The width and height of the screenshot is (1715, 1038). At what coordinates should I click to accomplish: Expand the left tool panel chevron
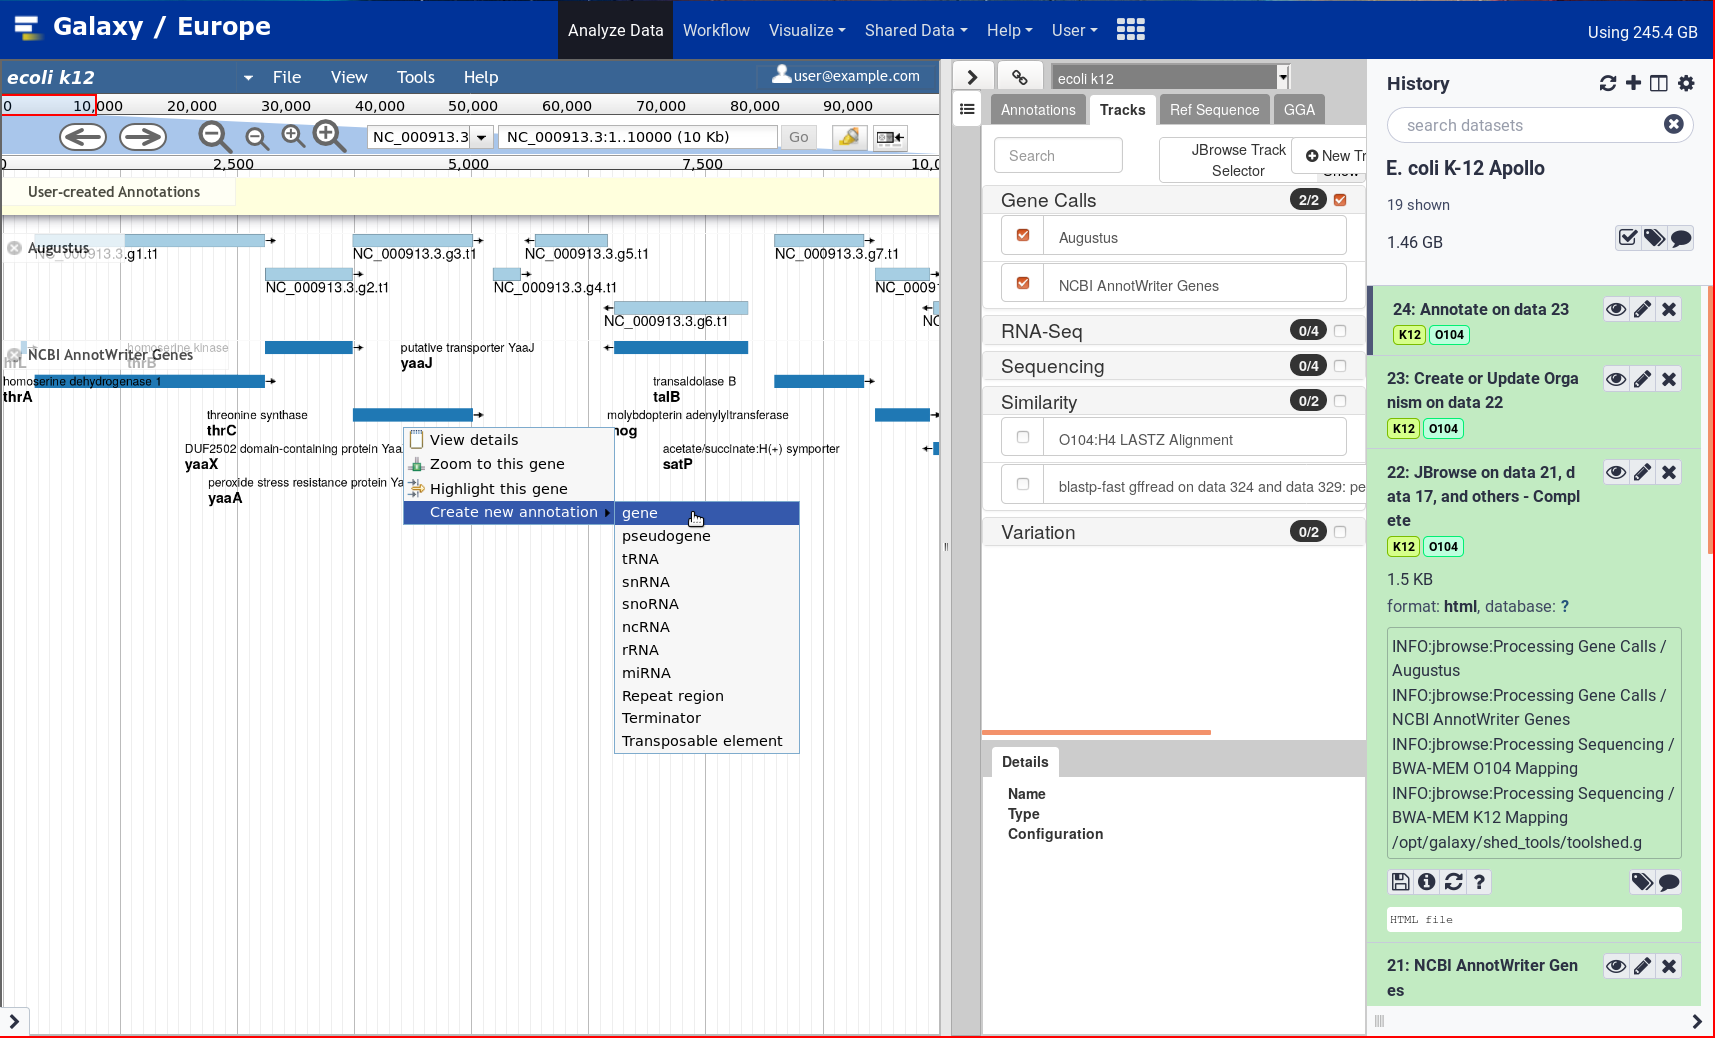point(14,1021)
